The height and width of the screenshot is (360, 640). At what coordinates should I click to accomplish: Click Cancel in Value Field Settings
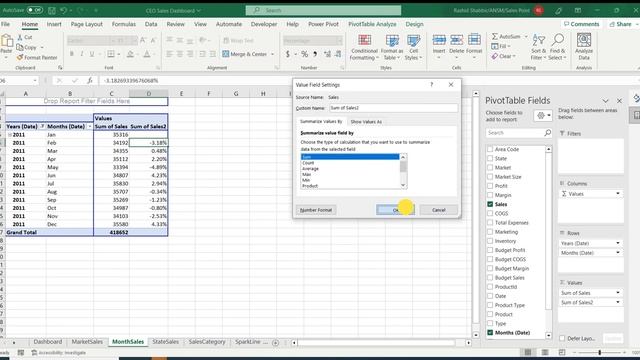439,210
